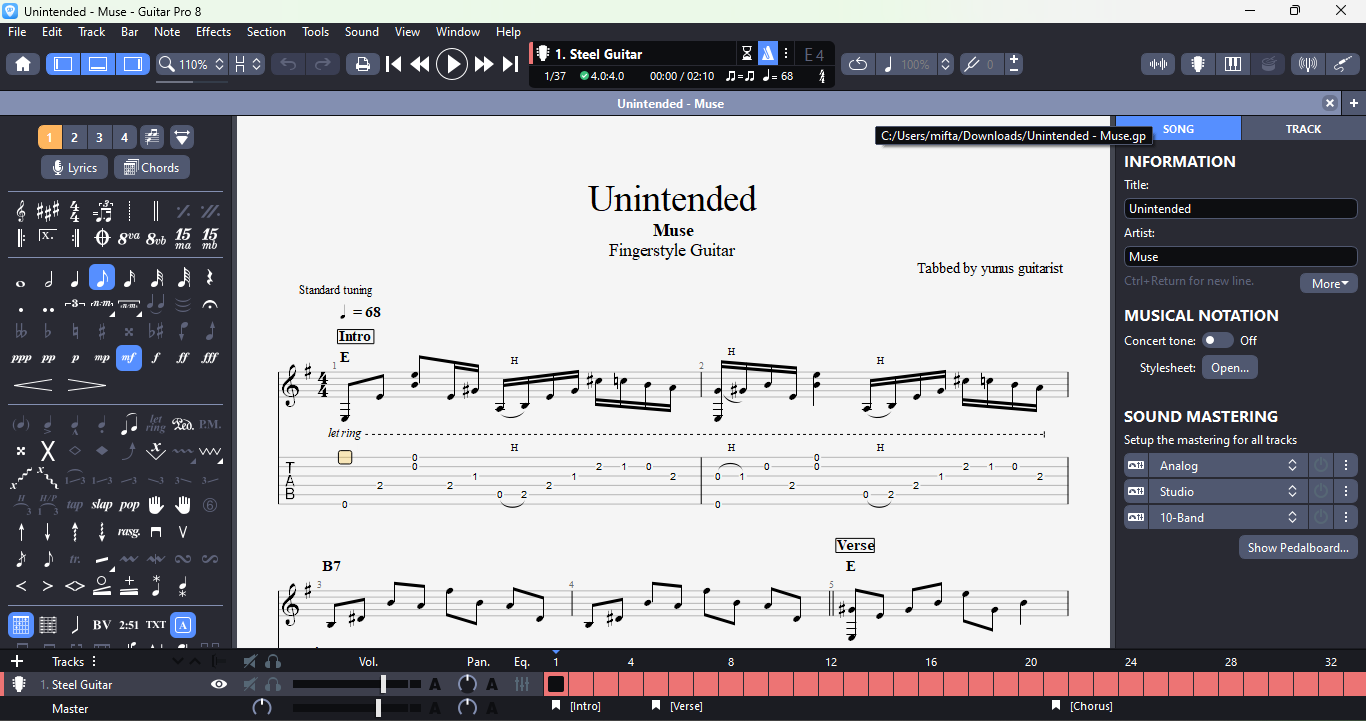The width and height of the screenshot is (1366, 721).
Task: Open the virtual fretboard view
Action: pos(1197,64)
